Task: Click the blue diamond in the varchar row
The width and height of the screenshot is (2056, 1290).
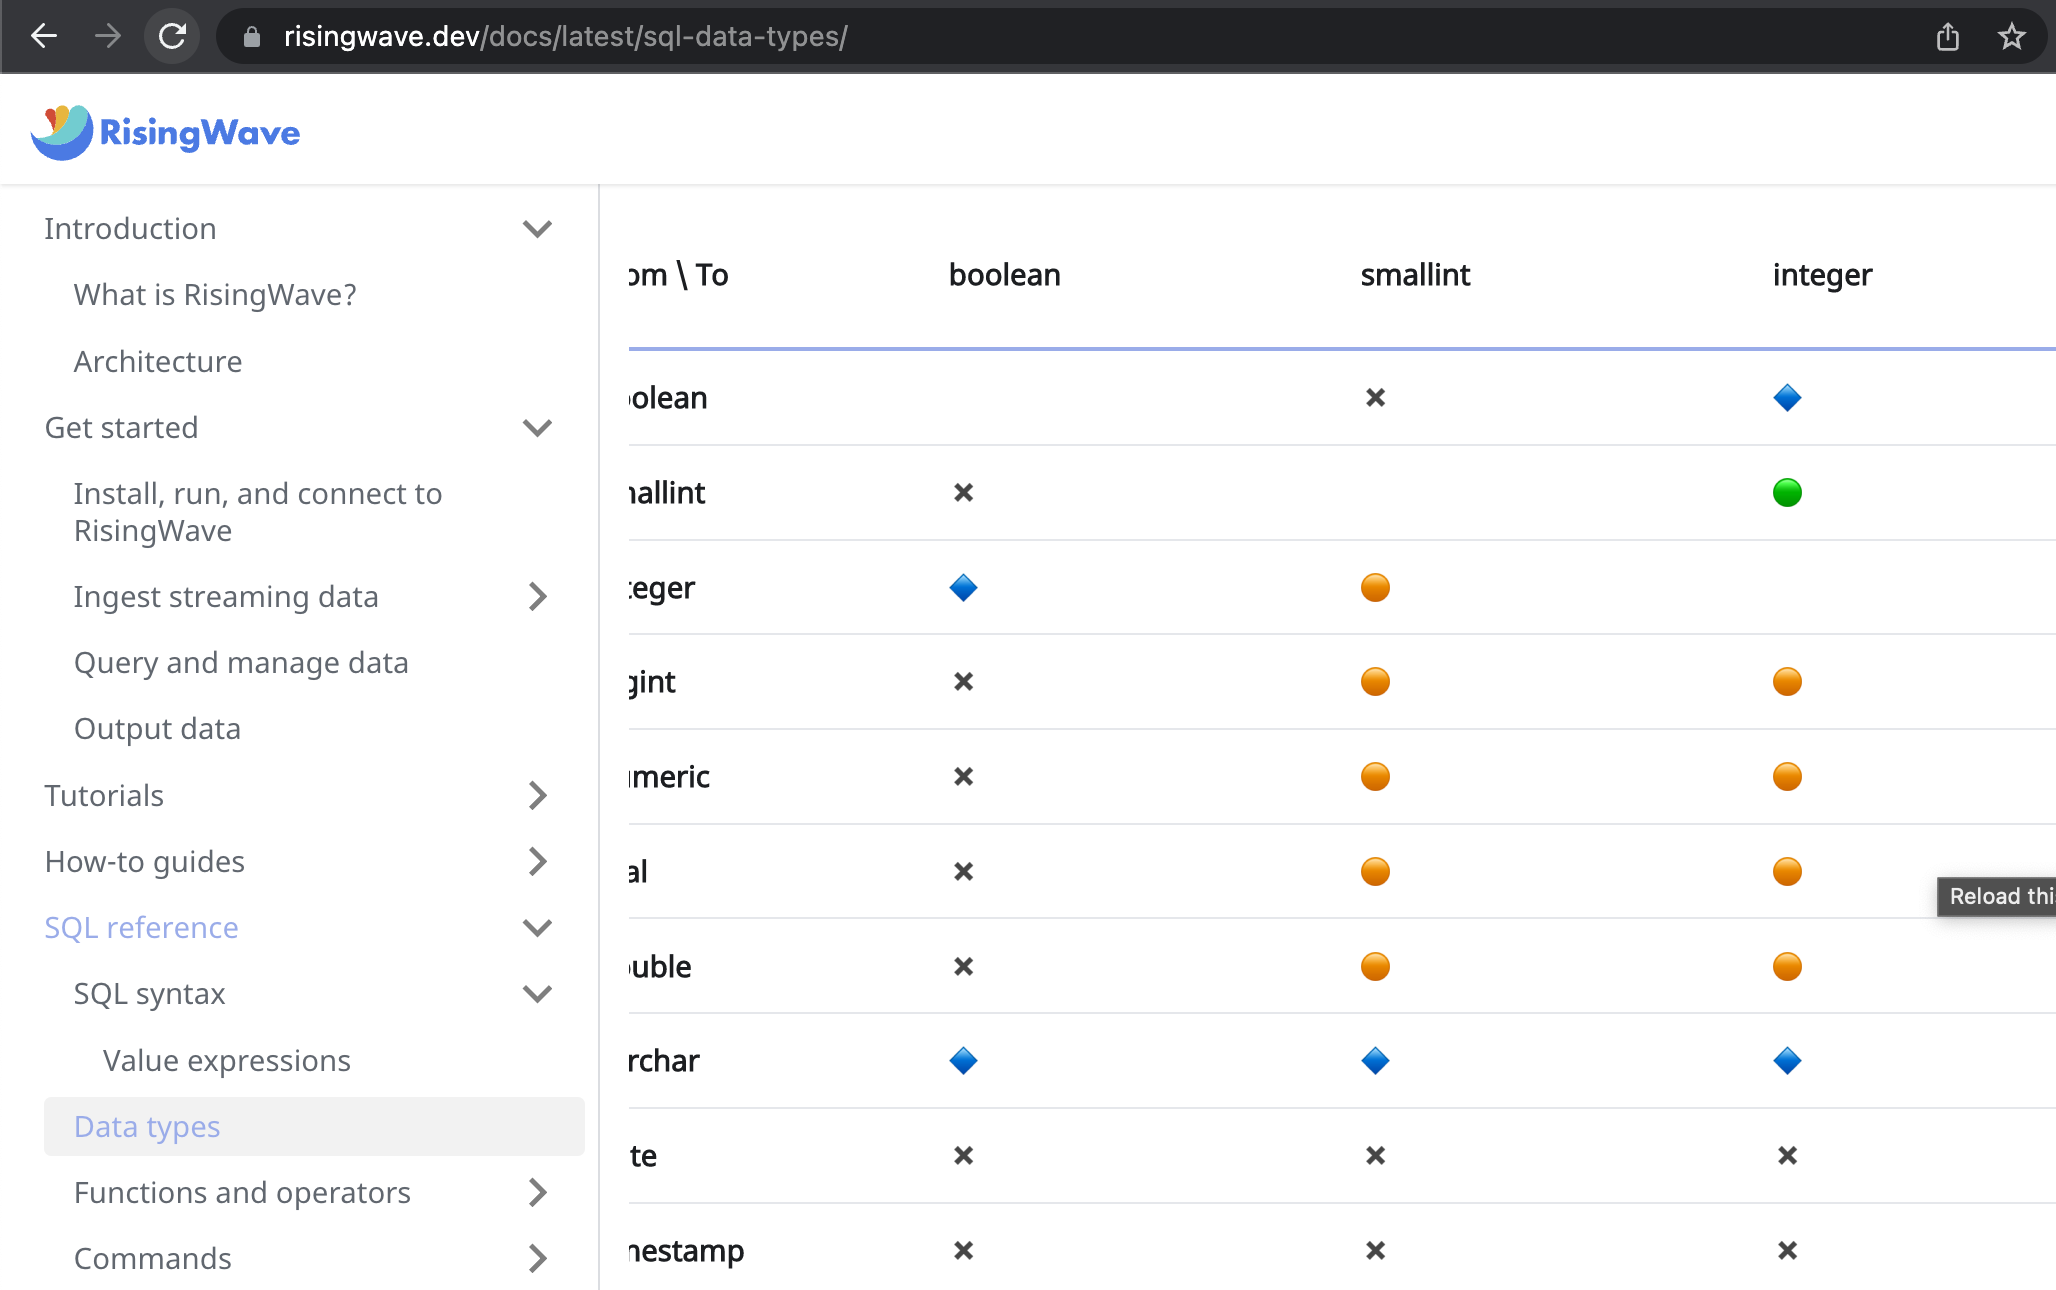Action: [962, 1061]
